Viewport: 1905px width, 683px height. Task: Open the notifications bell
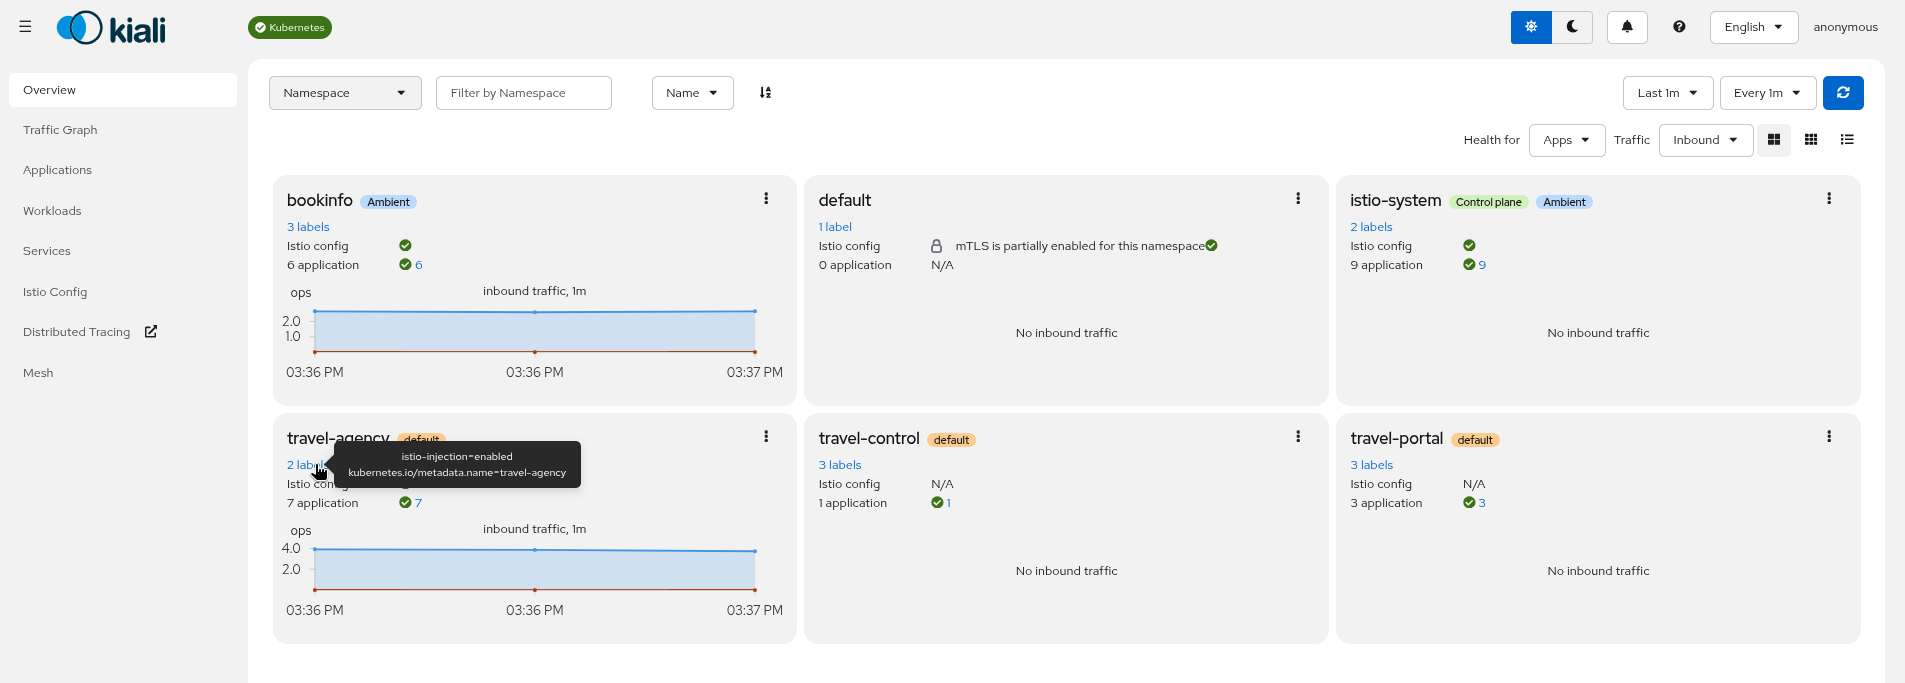coord(1627,27)
